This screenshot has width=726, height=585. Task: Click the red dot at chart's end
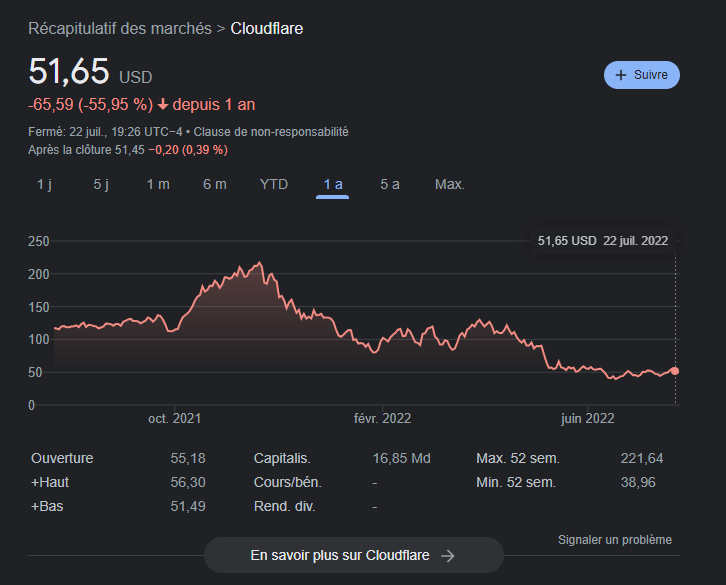(675, 371)
